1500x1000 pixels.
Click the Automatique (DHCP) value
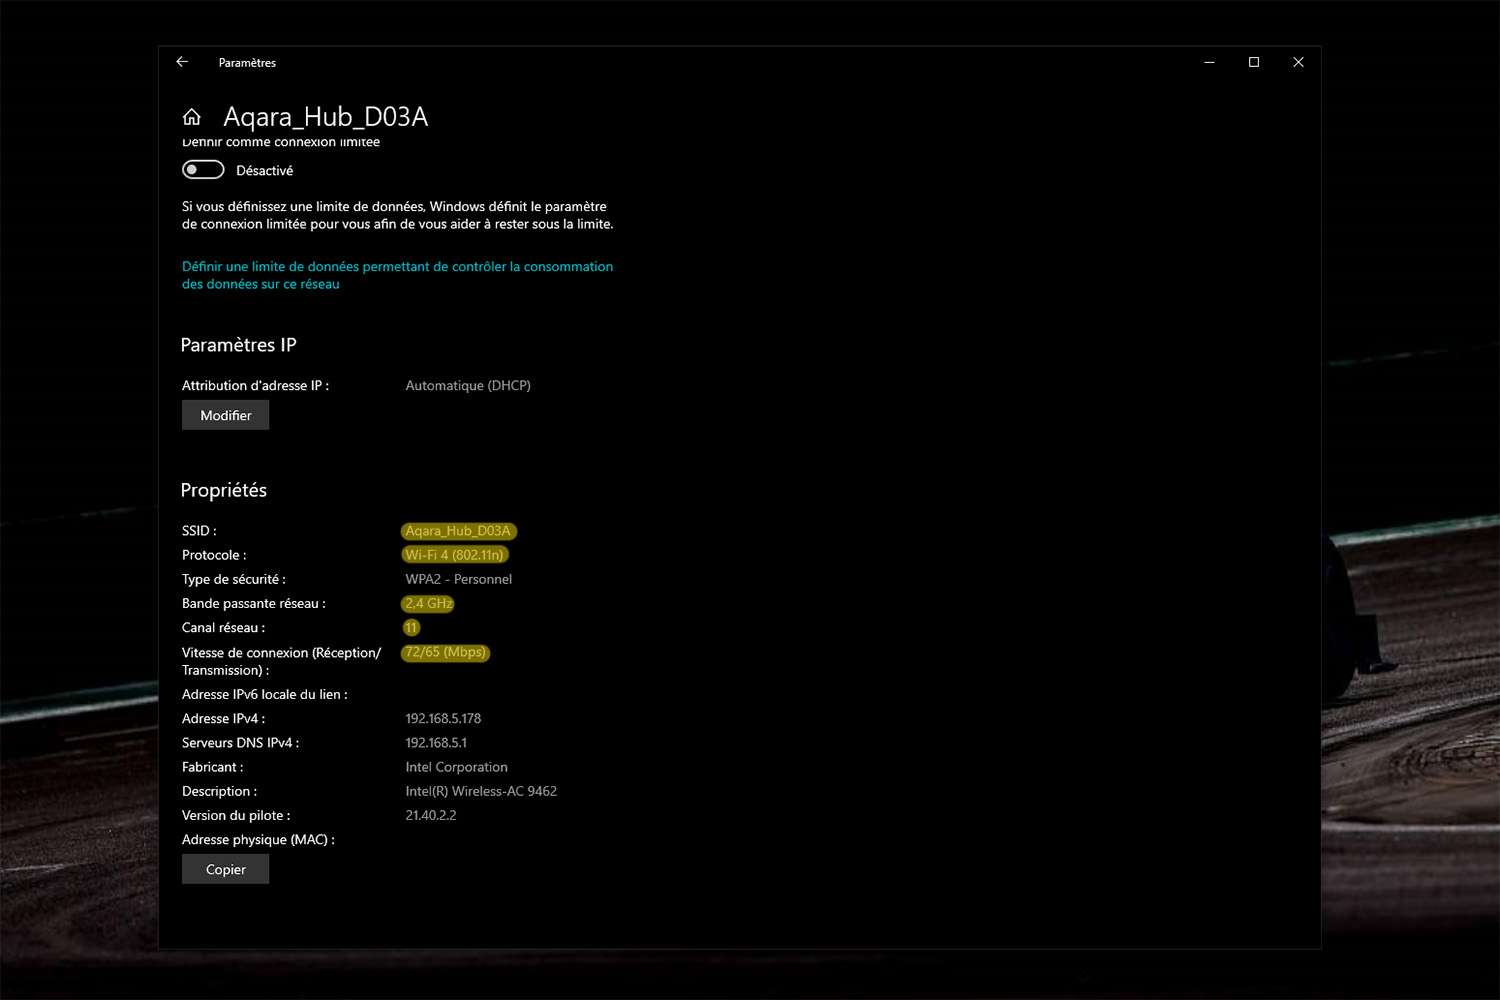tap(468, 385)
